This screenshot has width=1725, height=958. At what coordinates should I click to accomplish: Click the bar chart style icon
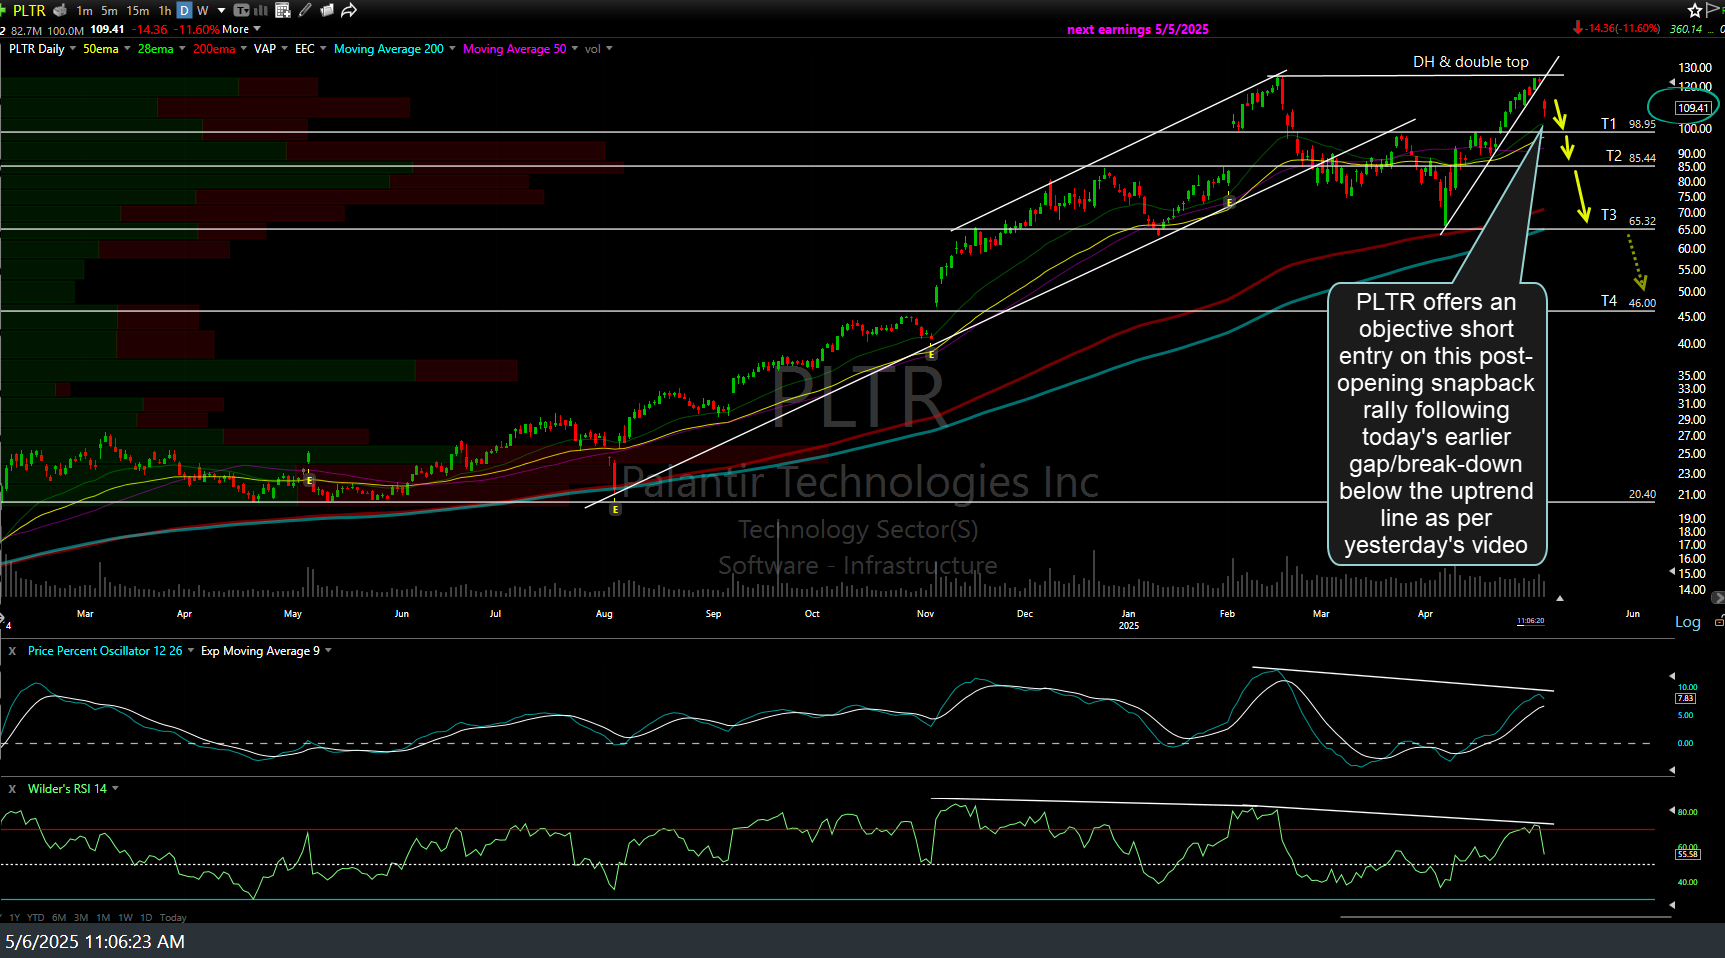pyautogui.click(x=261, y=10)
